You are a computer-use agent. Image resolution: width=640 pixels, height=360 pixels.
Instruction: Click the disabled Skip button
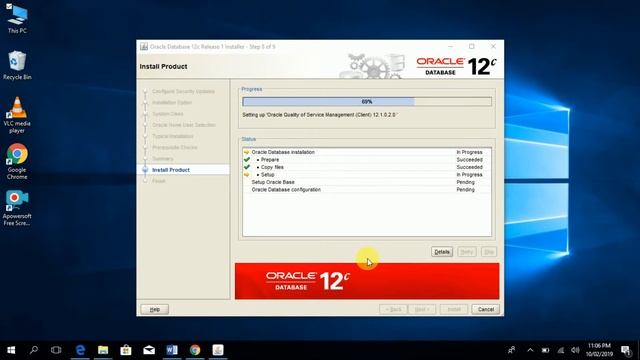[489, 252]
